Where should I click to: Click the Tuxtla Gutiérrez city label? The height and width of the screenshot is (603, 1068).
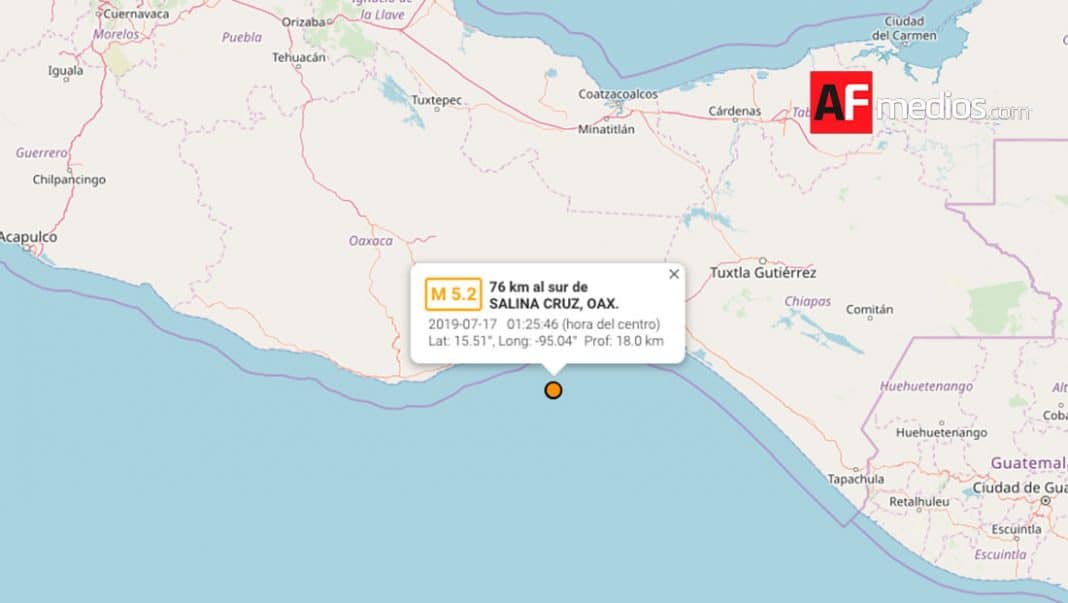763,273
